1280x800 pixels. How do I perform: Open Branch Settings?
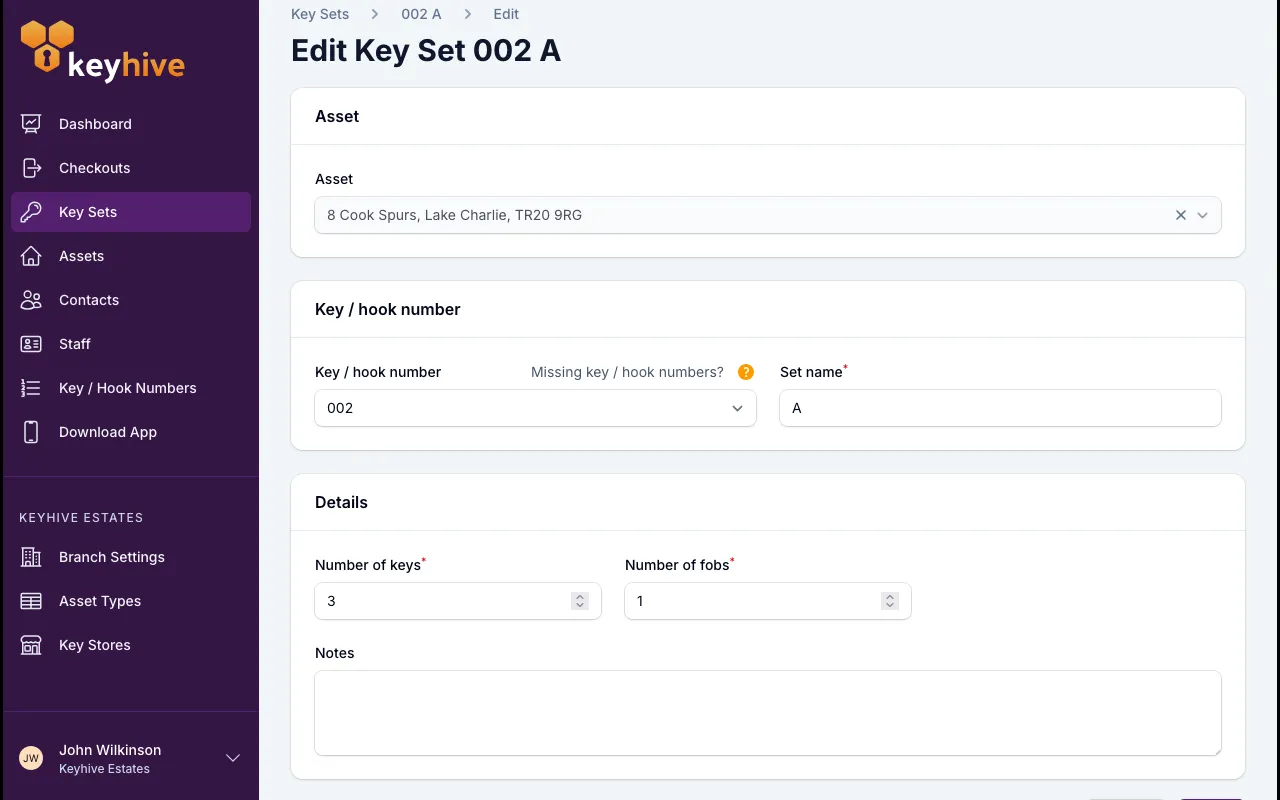pos(131,557)
